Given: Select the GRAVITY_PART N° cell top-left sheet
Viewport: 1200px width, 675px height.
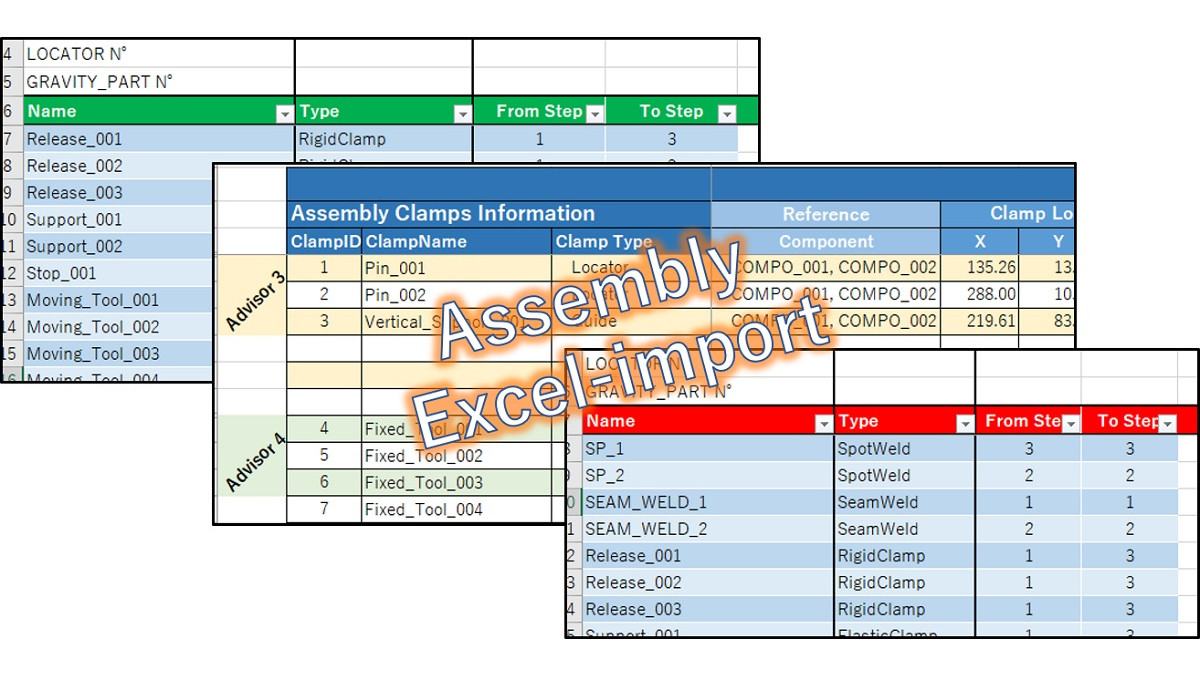Looking at the screenshot, I should [x=158, y=82].
